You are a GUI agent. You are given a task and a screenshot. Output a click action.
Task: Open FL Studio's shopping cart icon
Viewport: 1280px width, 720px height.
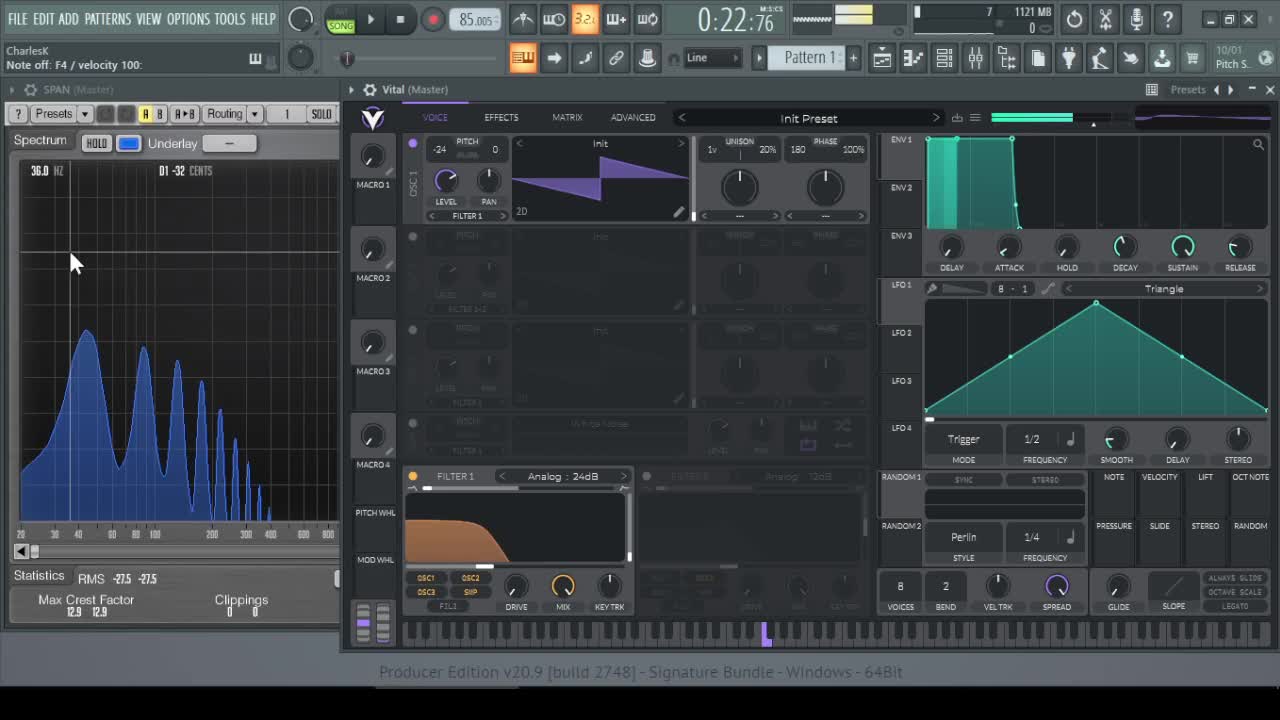pos(1192,58)
